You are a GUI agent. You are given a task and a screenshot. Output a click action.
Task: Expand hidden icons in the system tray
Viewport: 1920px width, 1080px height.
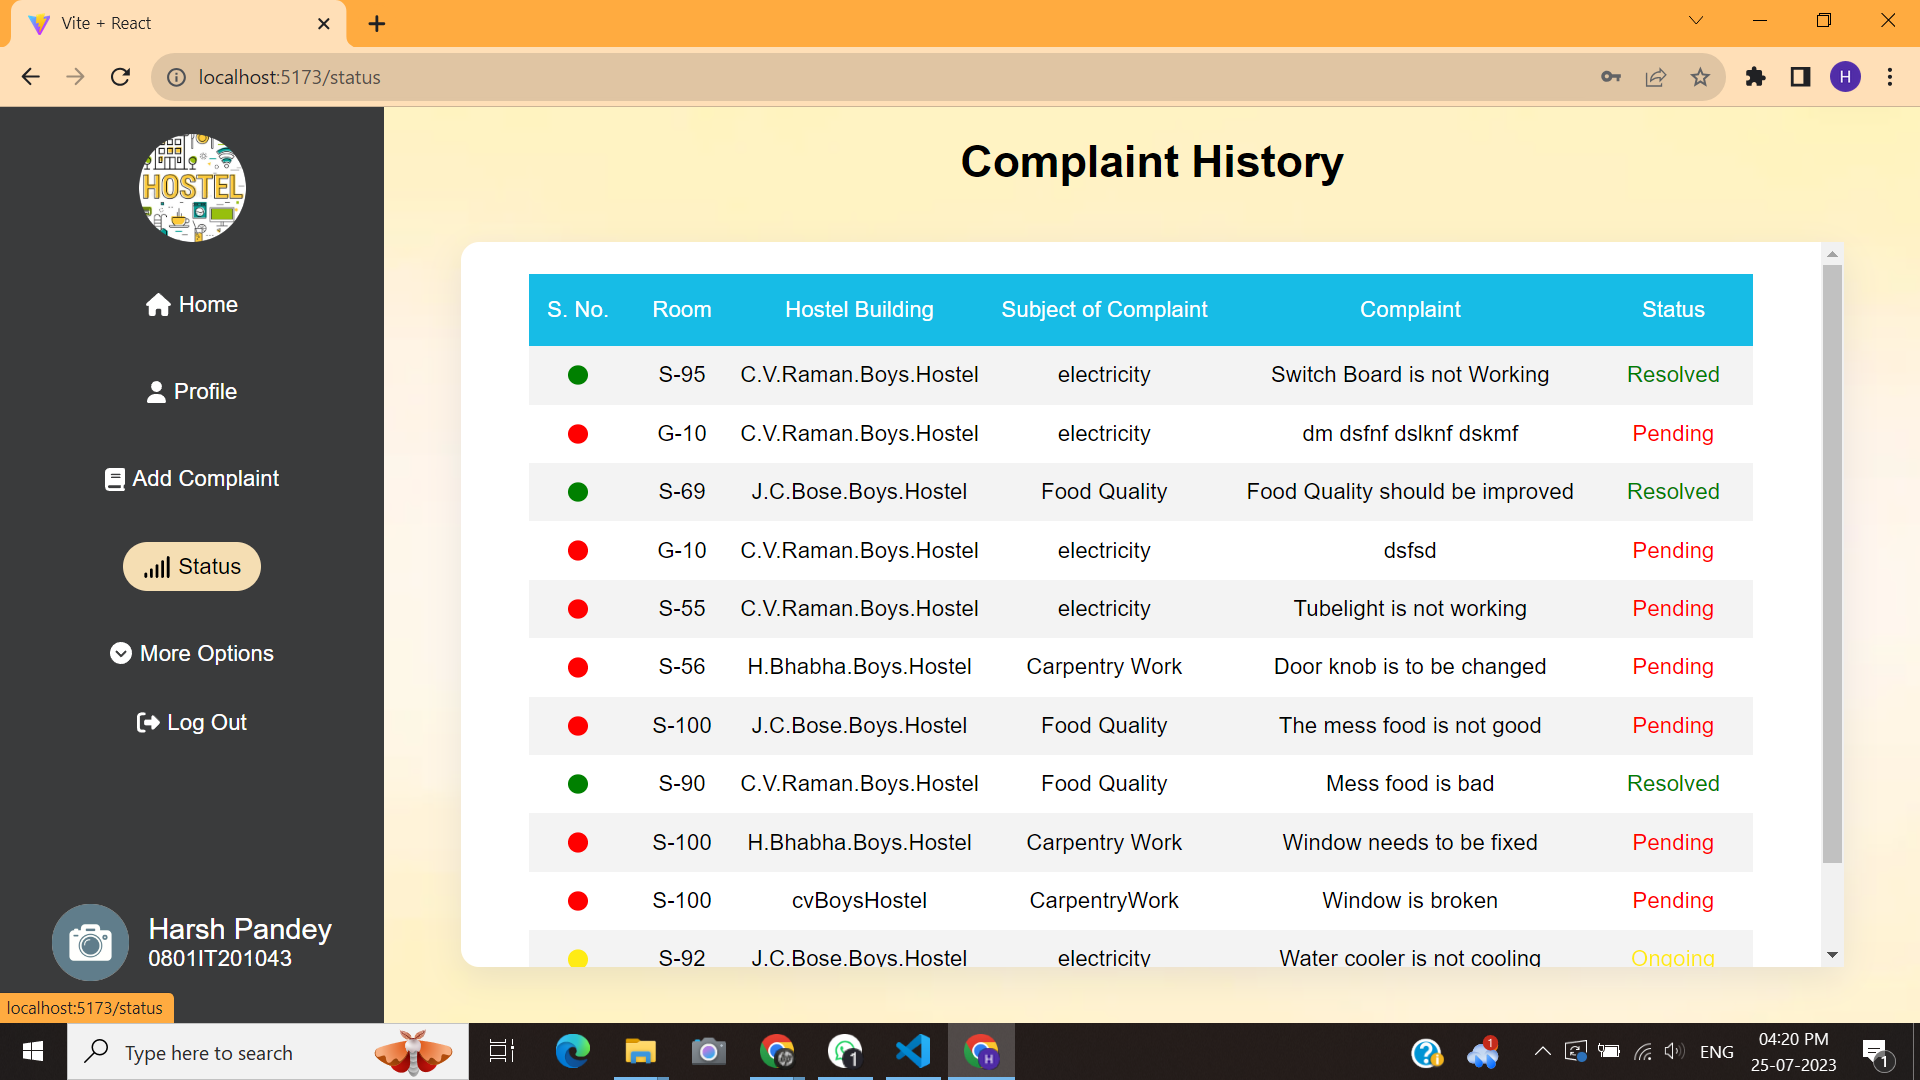point(1541,1051)
